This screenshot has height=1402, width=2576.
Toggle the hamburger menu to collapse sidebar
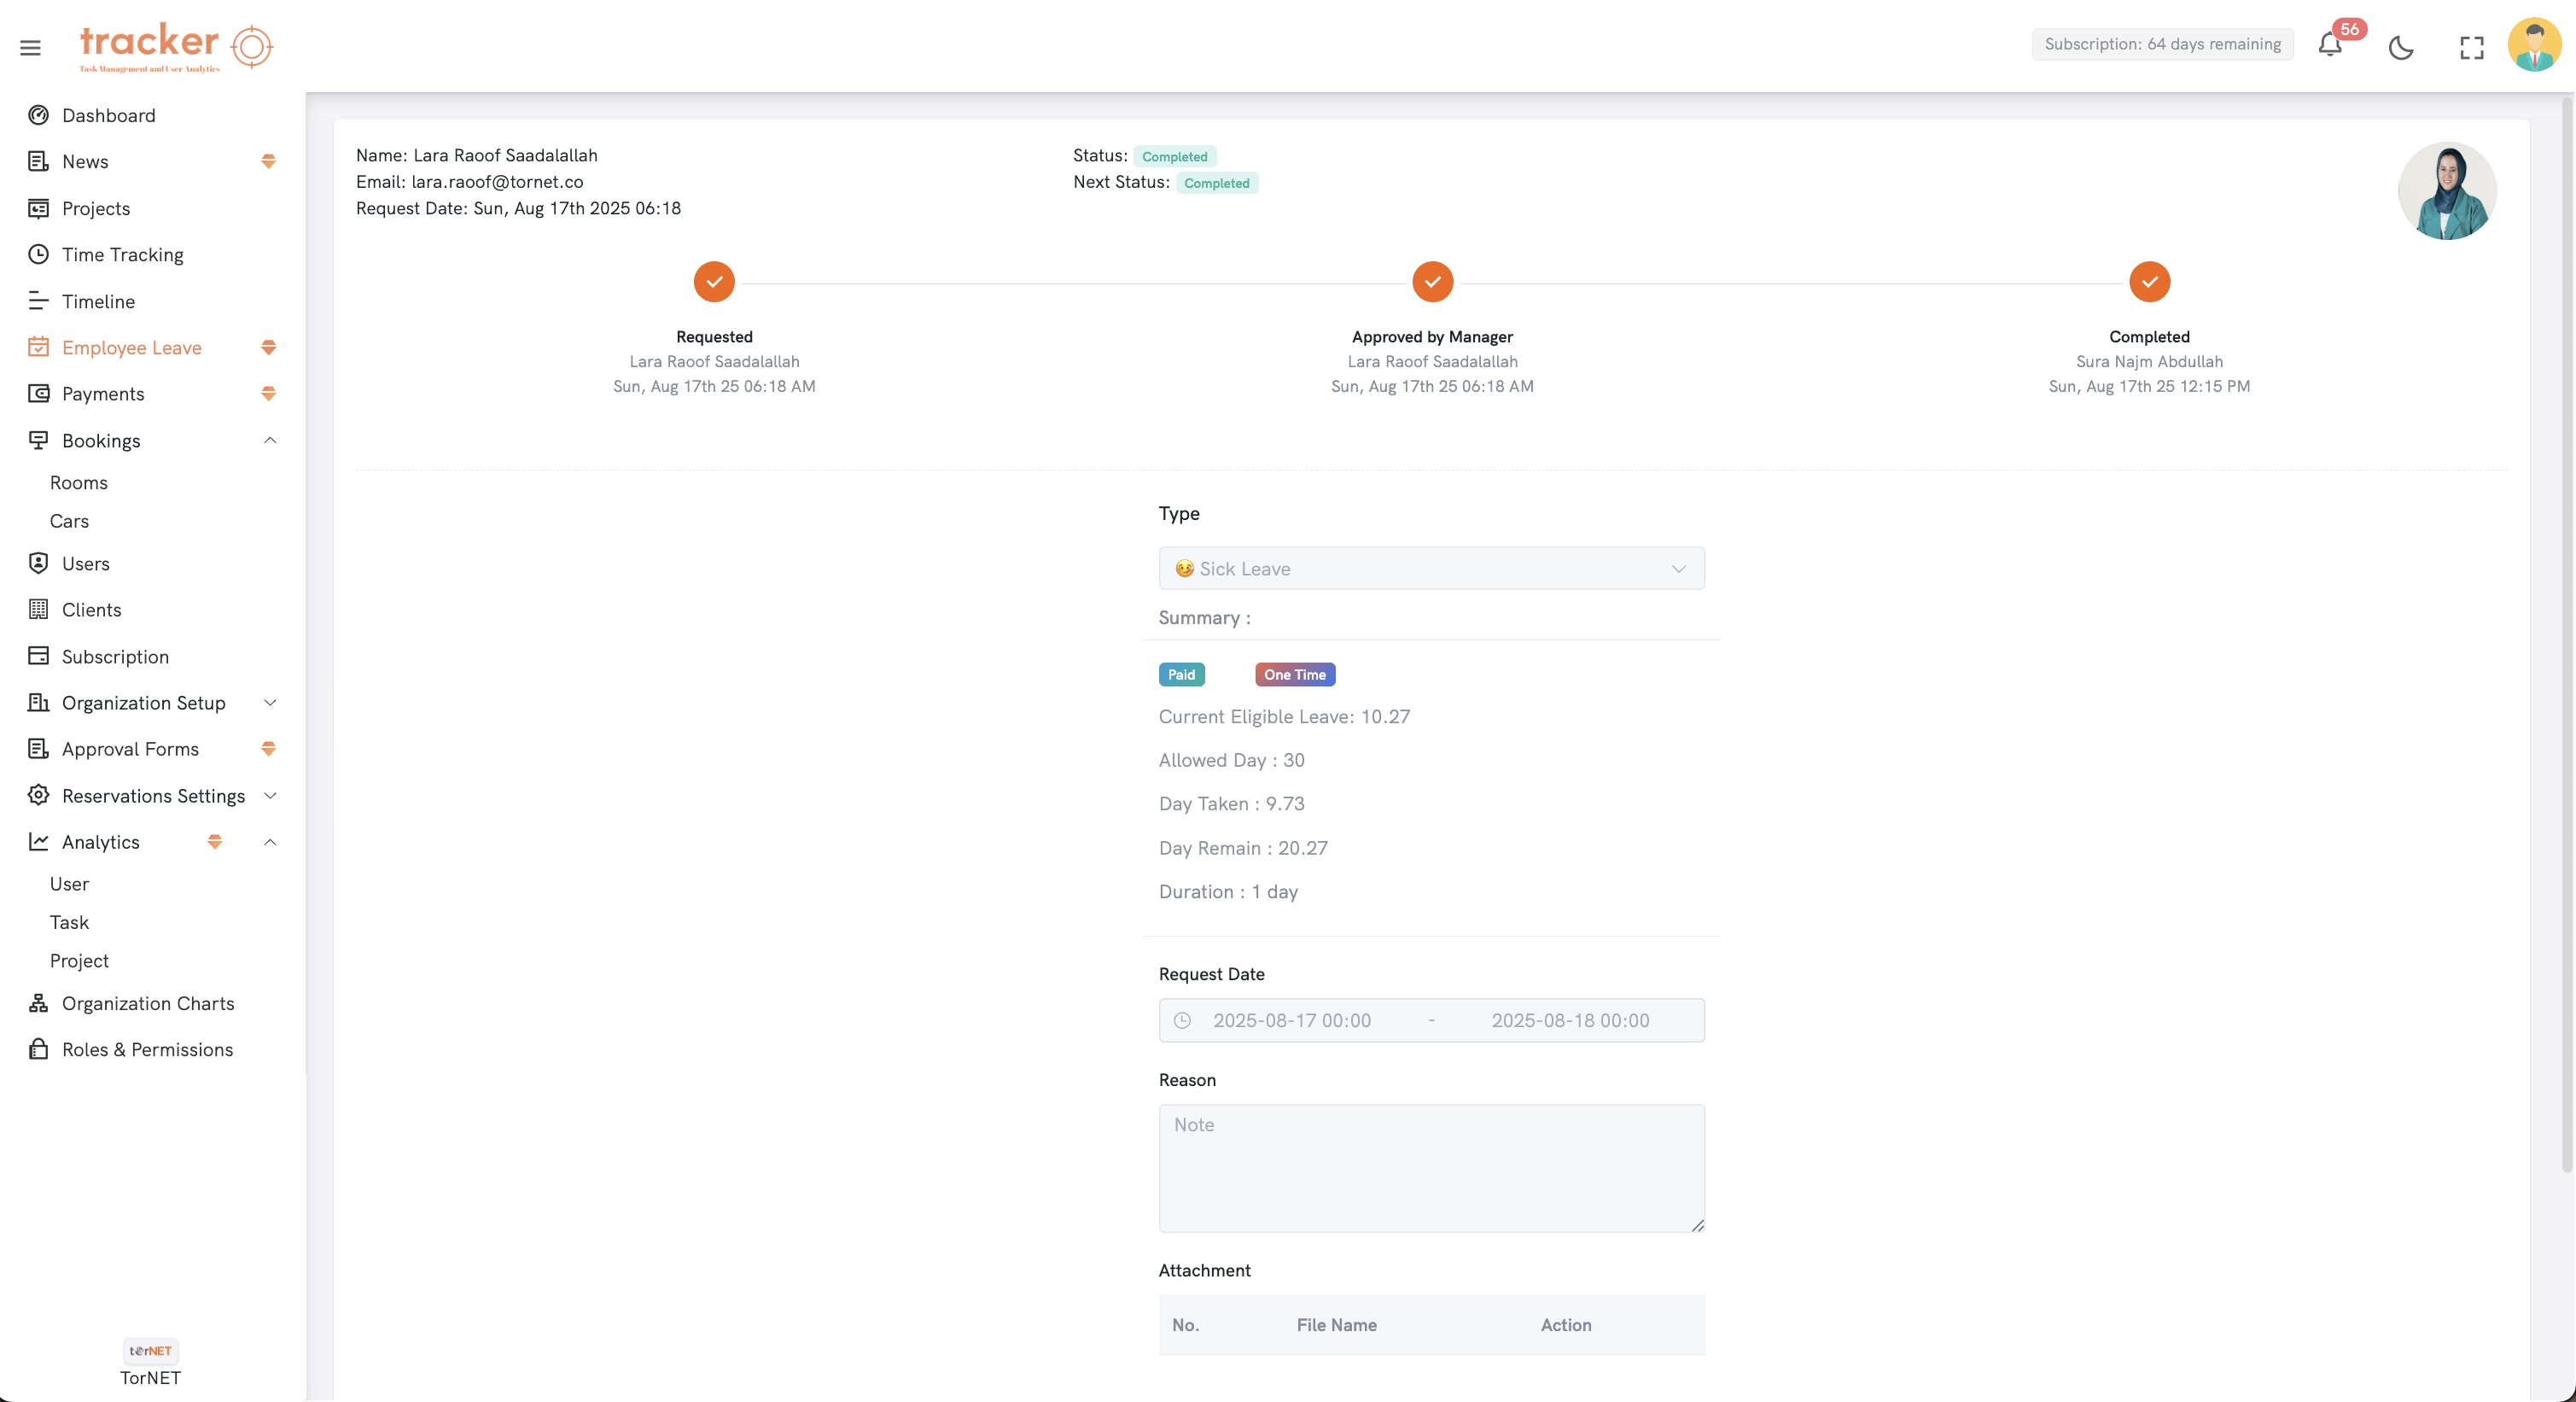[x=30, y=47]
